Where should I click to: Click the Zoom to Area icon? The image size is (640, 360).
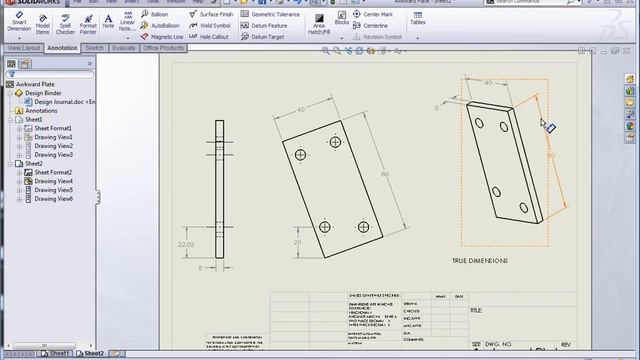337,51
